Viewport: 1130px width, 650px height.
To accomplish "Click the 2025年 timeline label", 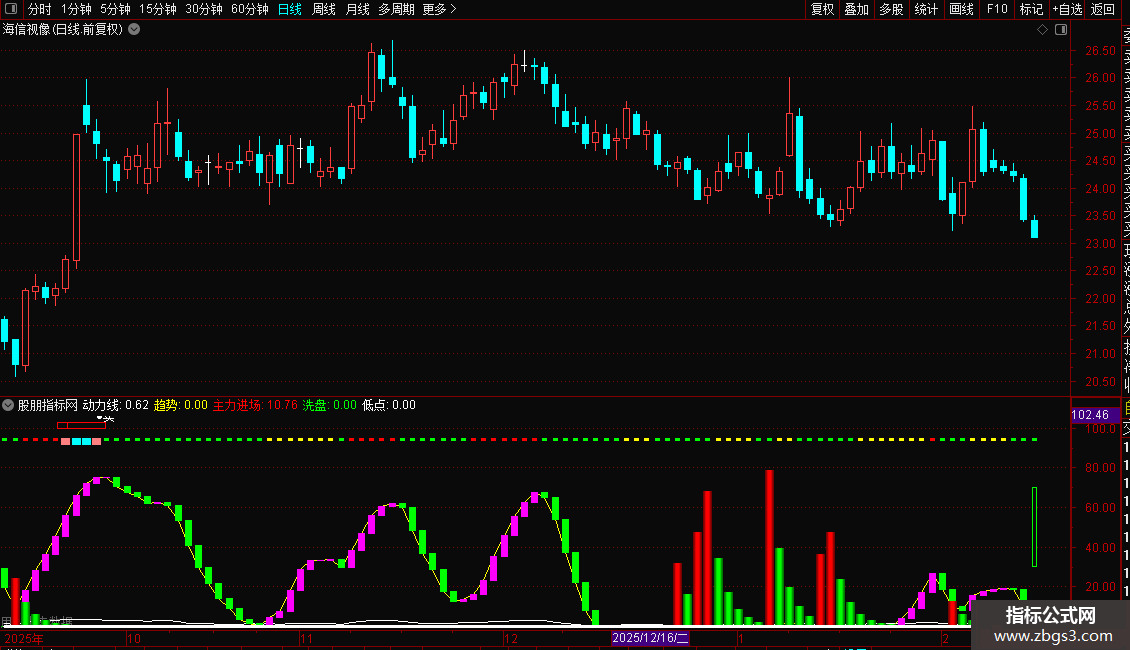I will tap(24, 638).
